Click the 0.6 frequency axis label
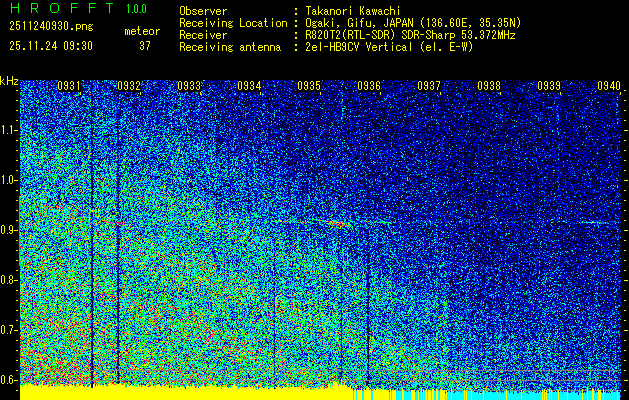629x400 pixels. 8,380
